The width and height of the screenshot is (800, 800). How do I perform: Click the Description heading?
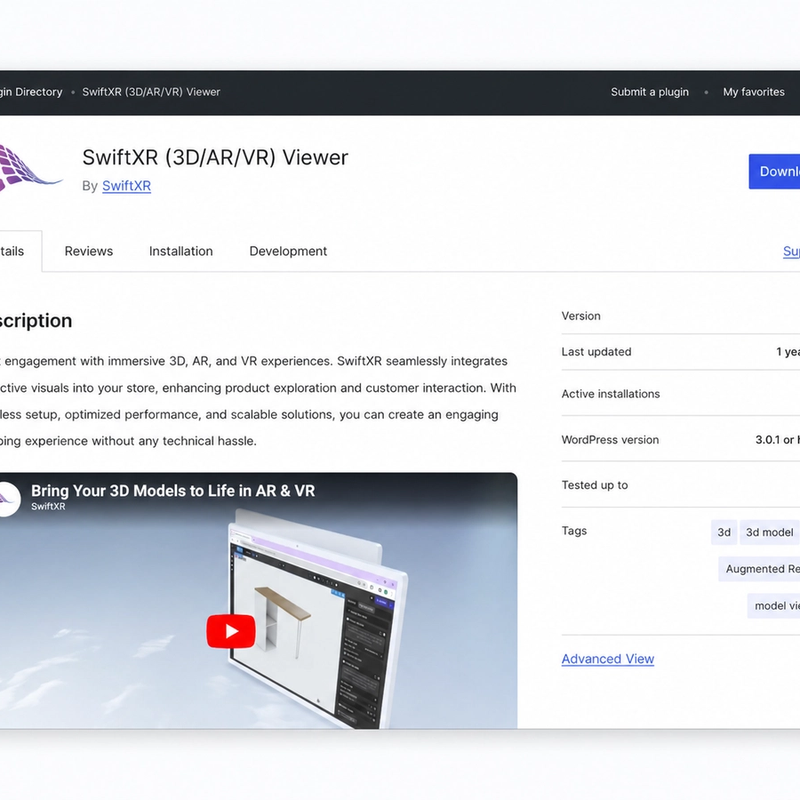36,321
